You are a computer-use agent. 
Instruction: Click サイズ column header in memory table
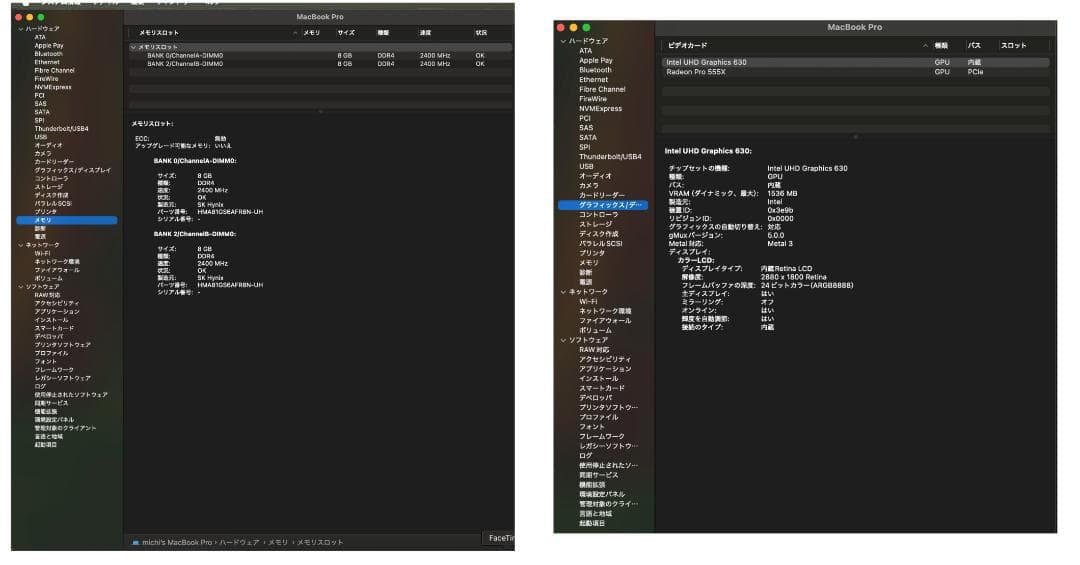[x=346, y=32]
